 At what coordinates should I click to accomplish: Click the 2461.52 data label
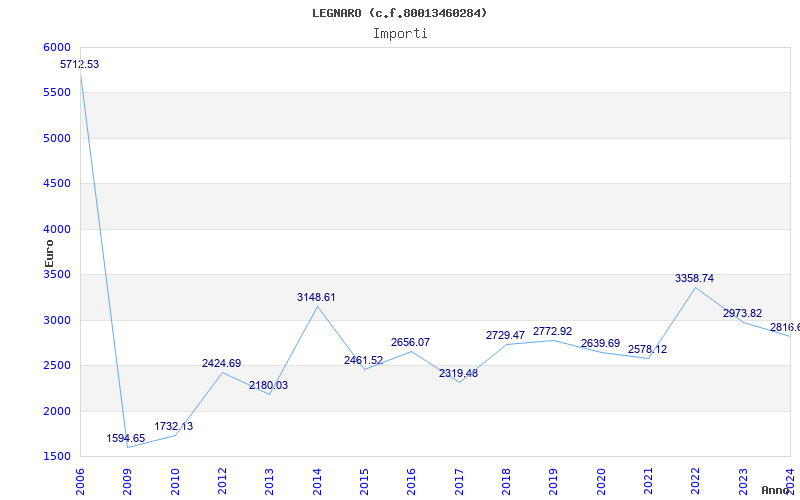(363, 360)
